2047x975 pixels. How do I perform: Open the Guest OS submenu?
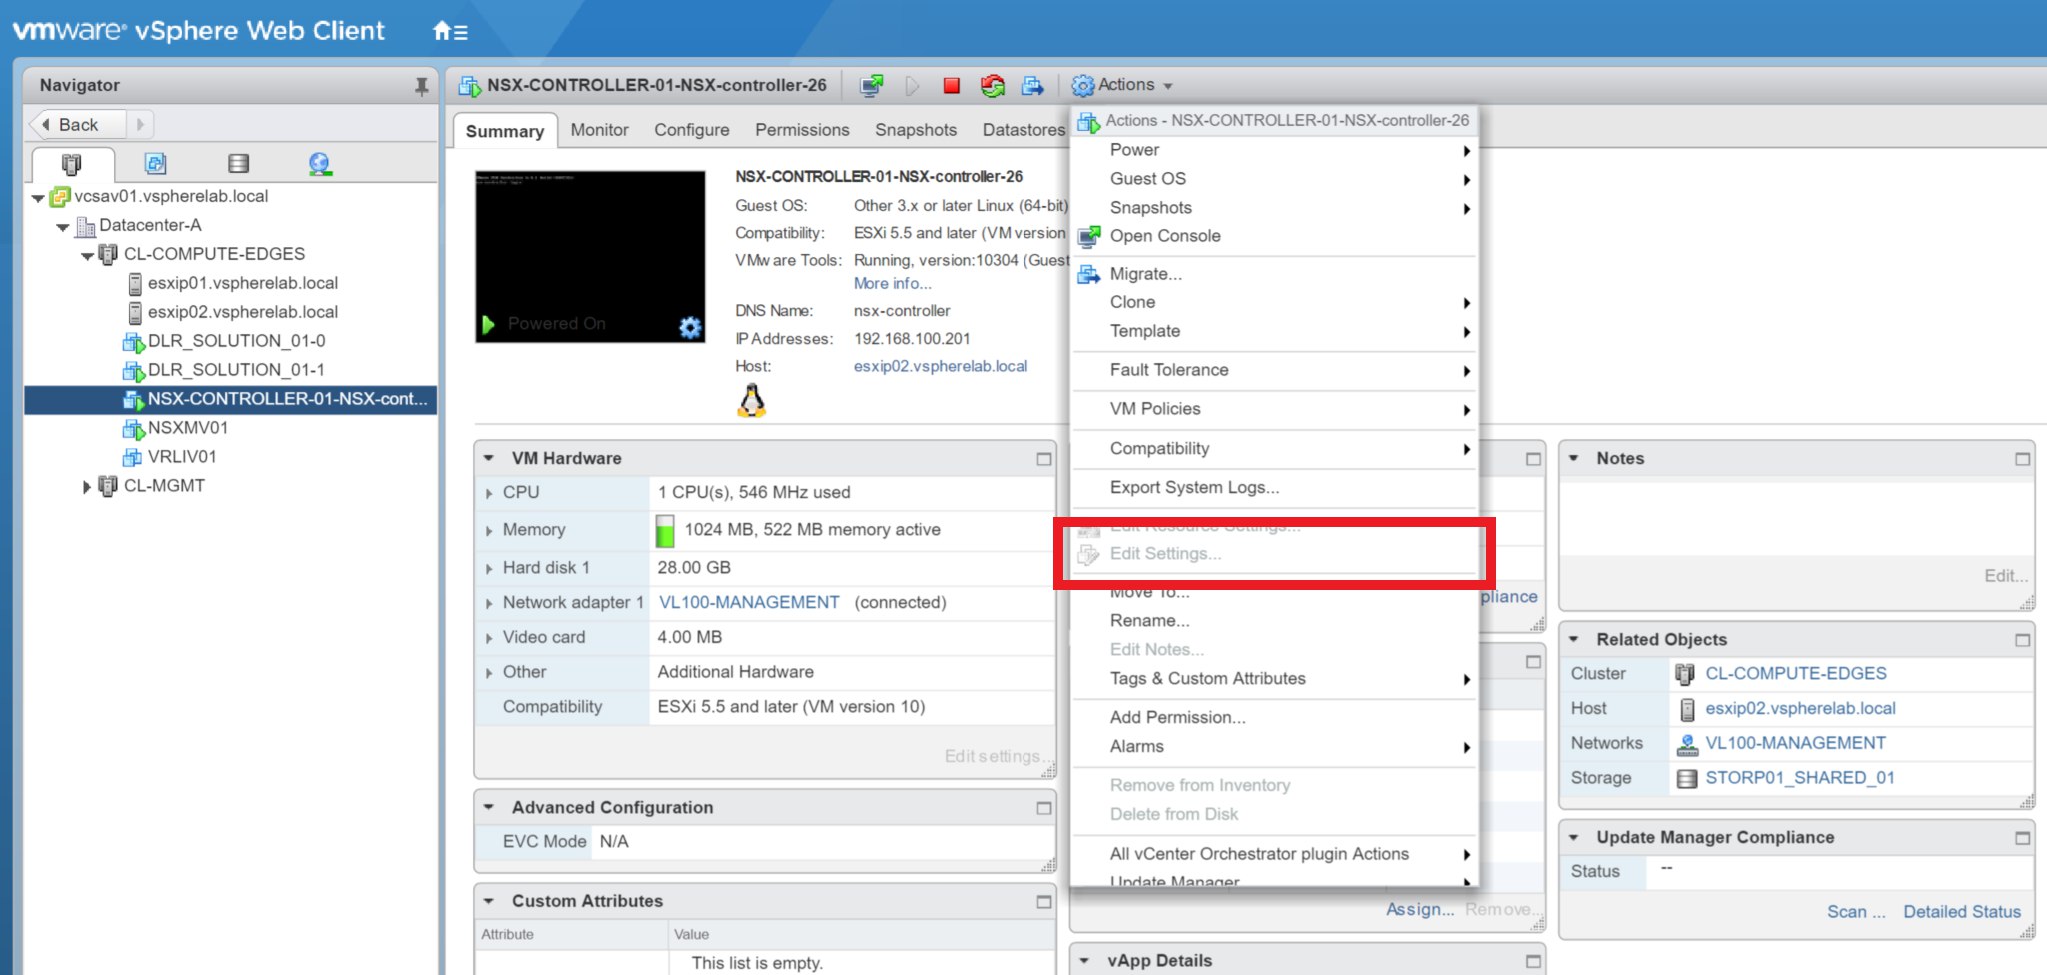click(x=1274, y=179)
